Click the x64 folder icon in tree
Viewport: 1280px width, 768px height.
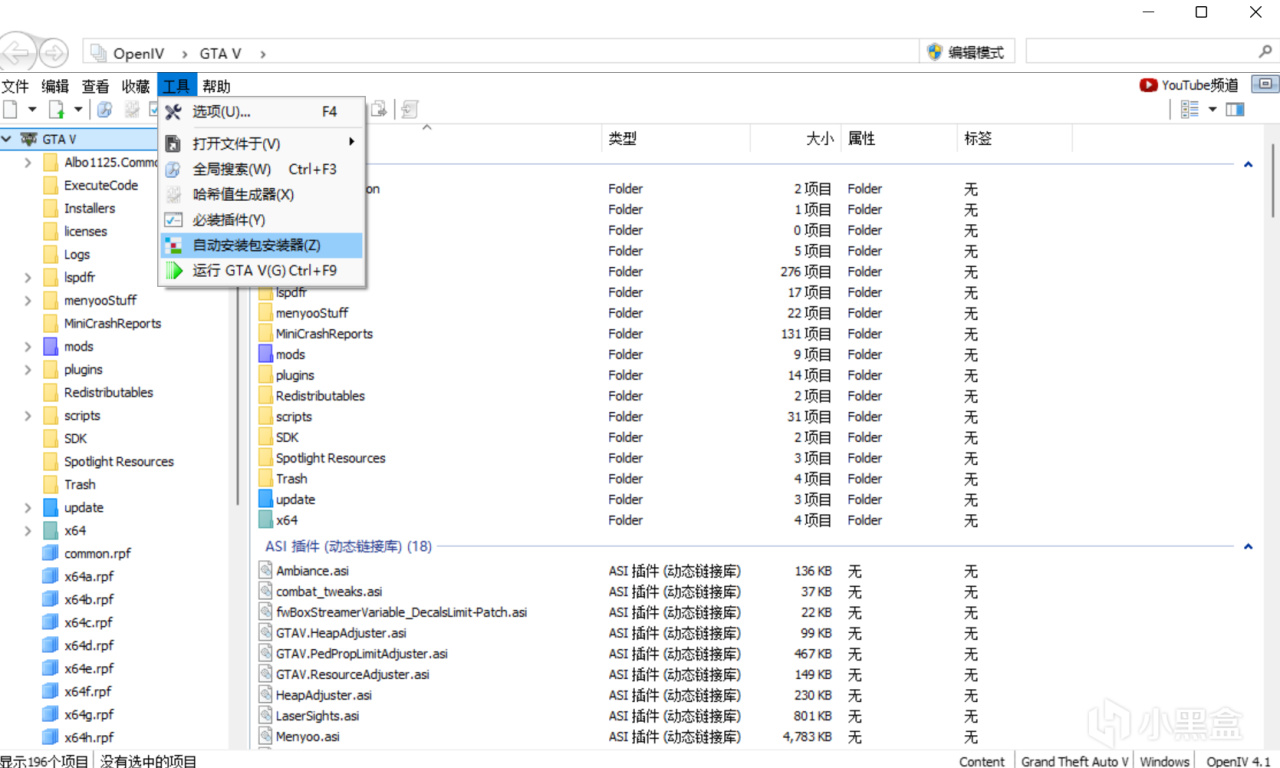(51, 531)
